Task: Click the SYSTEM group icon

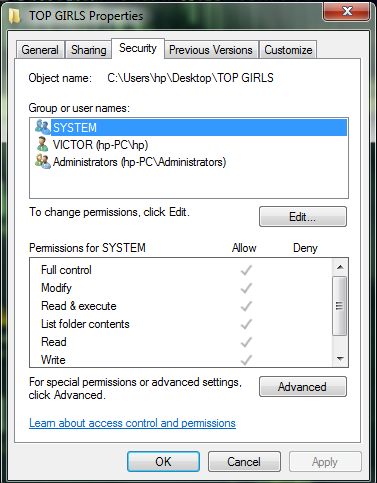Action: pyautogui.click(x=43, y=127)
